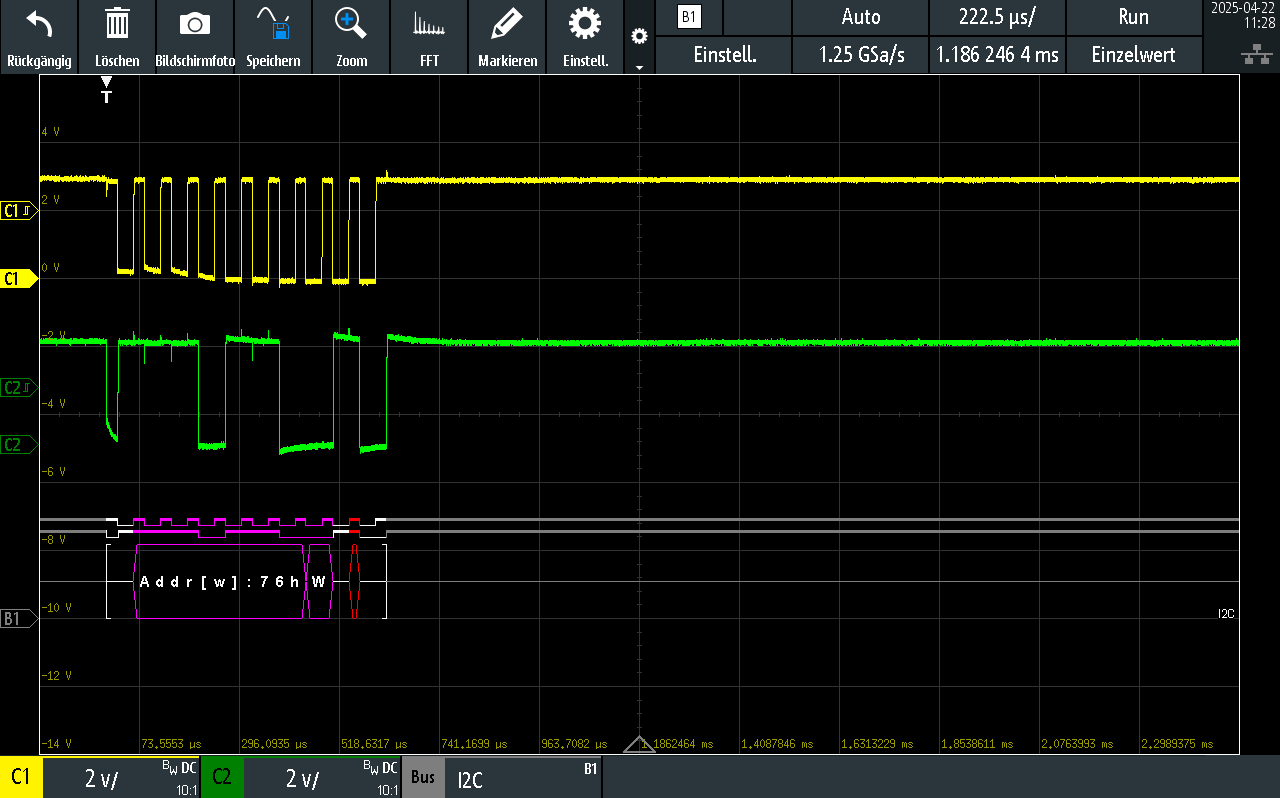Start an Einzelwert single acquisition
The width and height of the screenshot is (1280, 798).
click(1134, 55)
